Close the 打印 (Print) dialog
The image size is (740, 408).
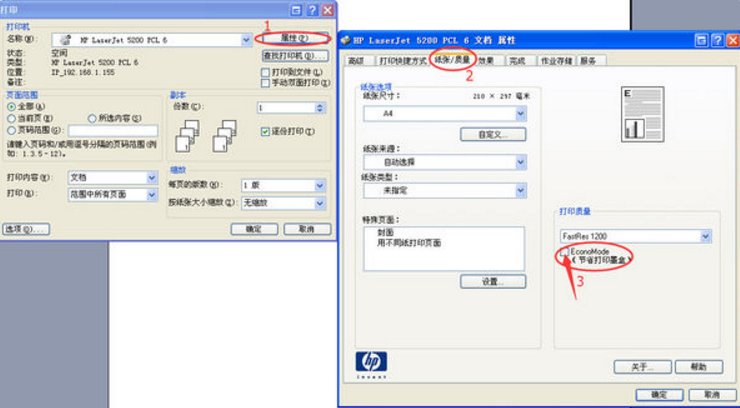click(328, 10)
